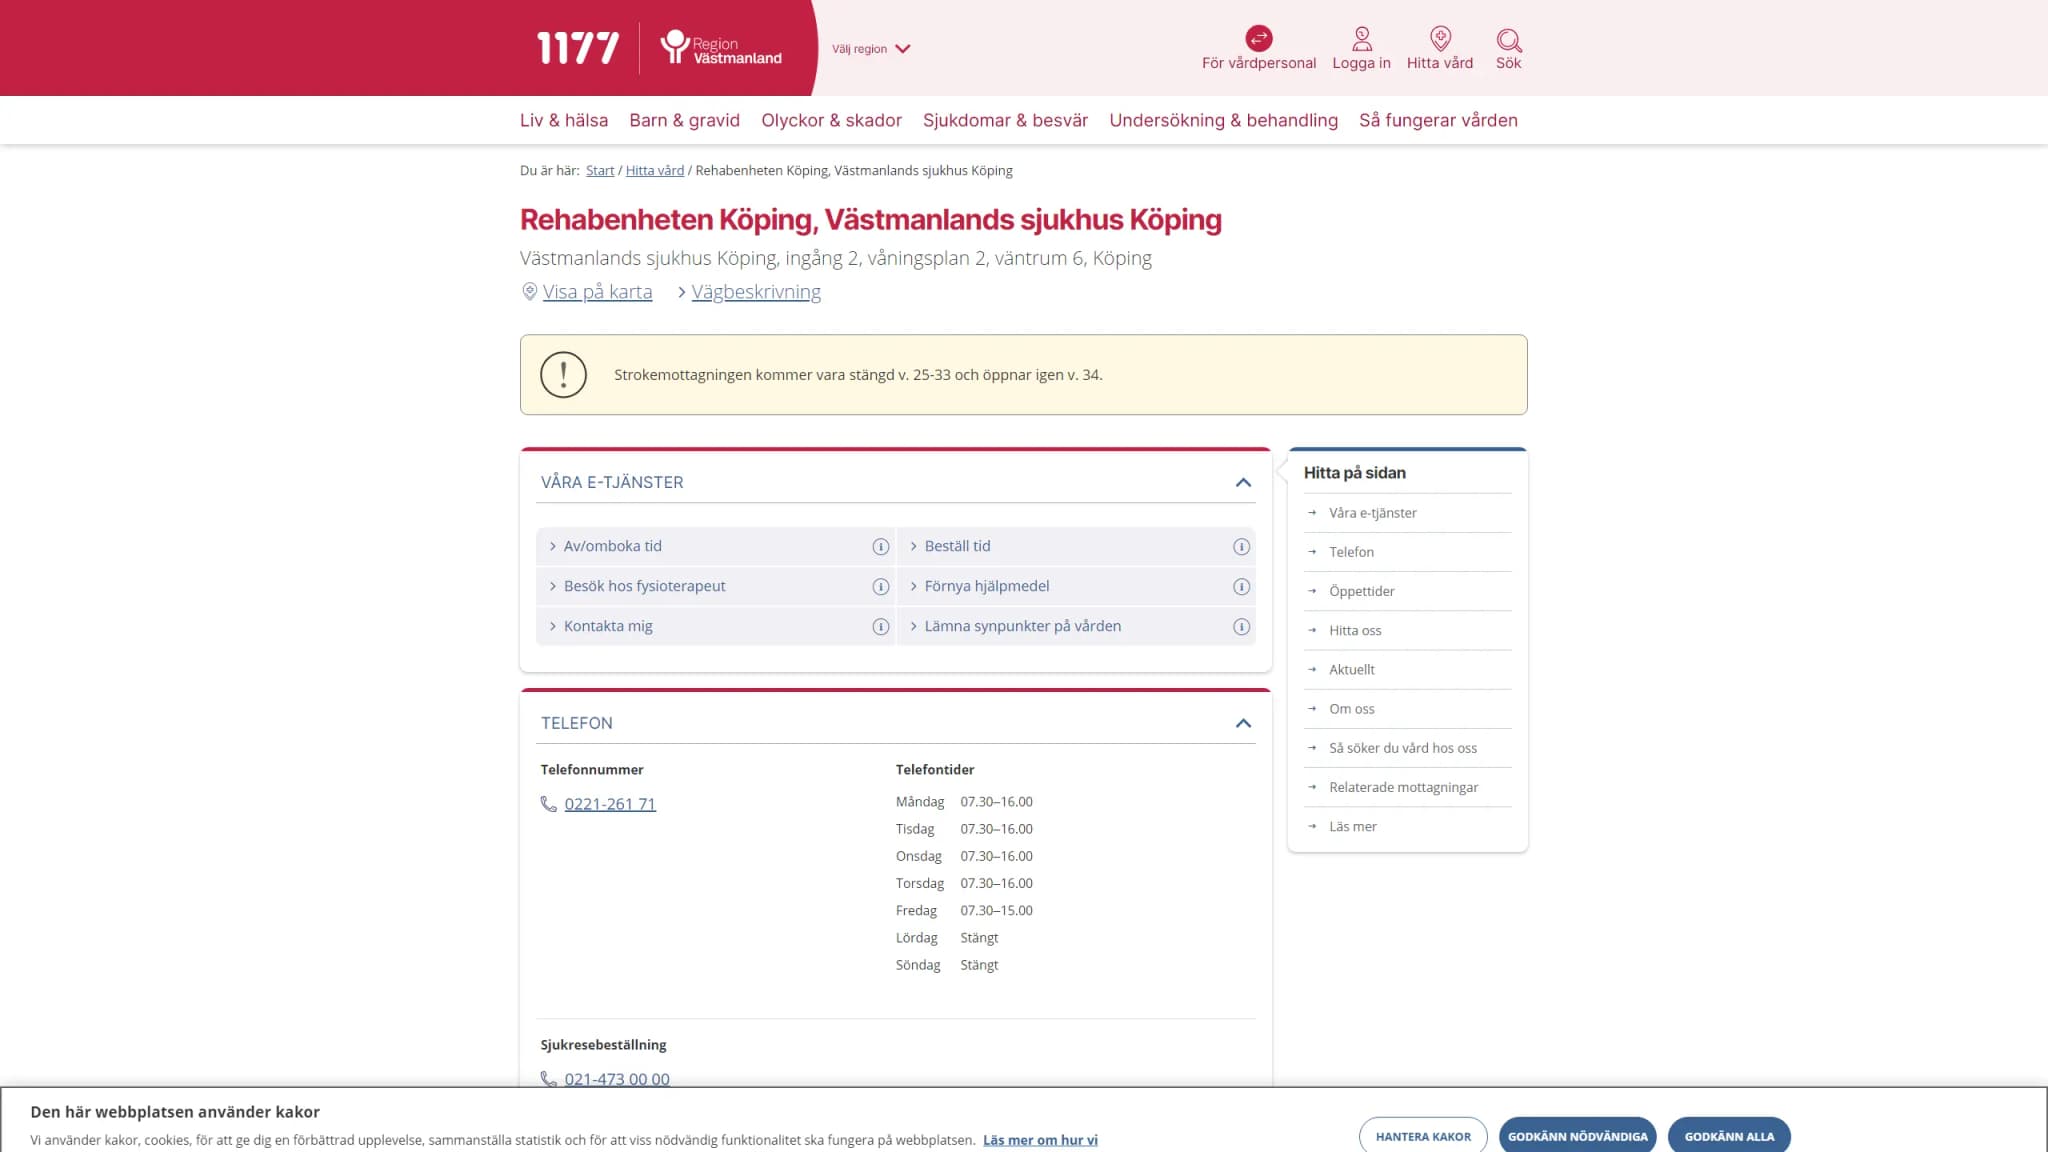Click info icon next to Beställ tid

click(1241, 547)
